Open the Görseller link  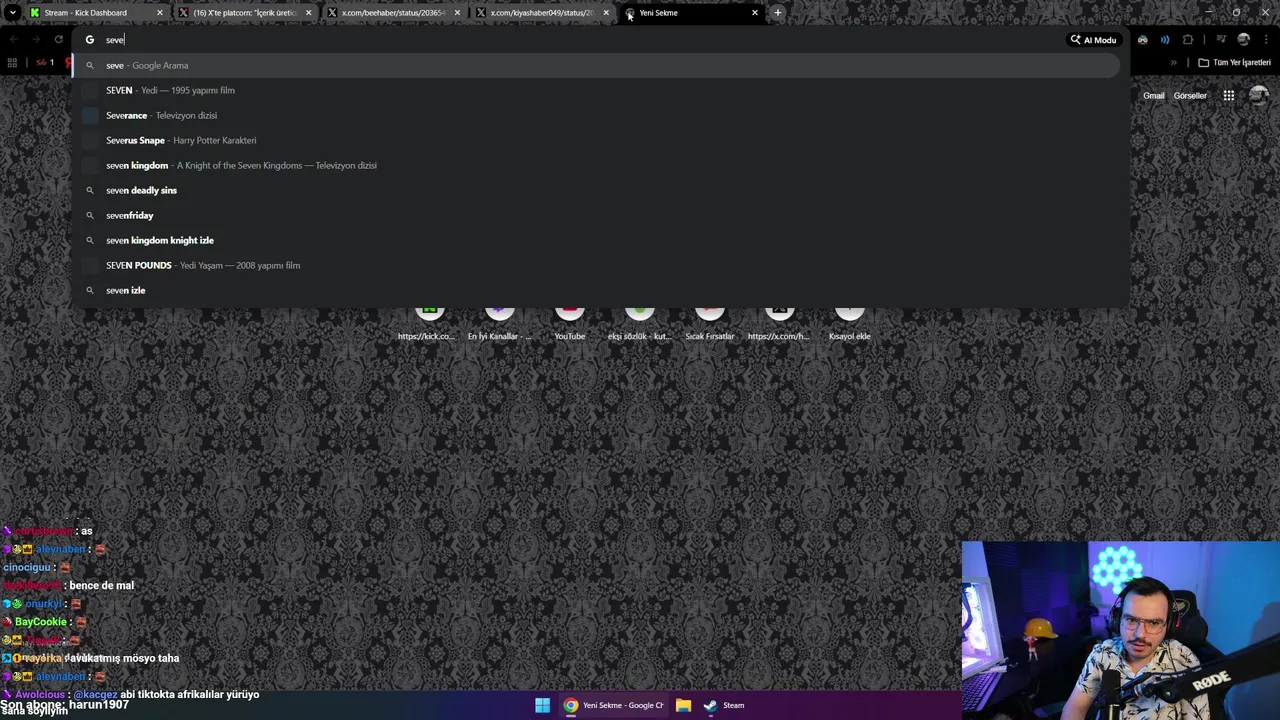(x=1190, y=96)
